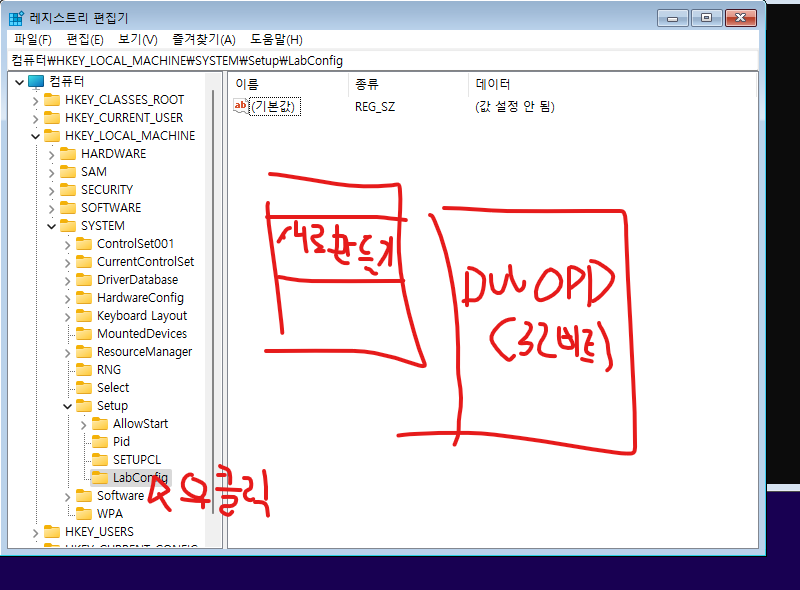Expand the SAM key chevron
Screen dimensions: 800x590
(51, 173)
